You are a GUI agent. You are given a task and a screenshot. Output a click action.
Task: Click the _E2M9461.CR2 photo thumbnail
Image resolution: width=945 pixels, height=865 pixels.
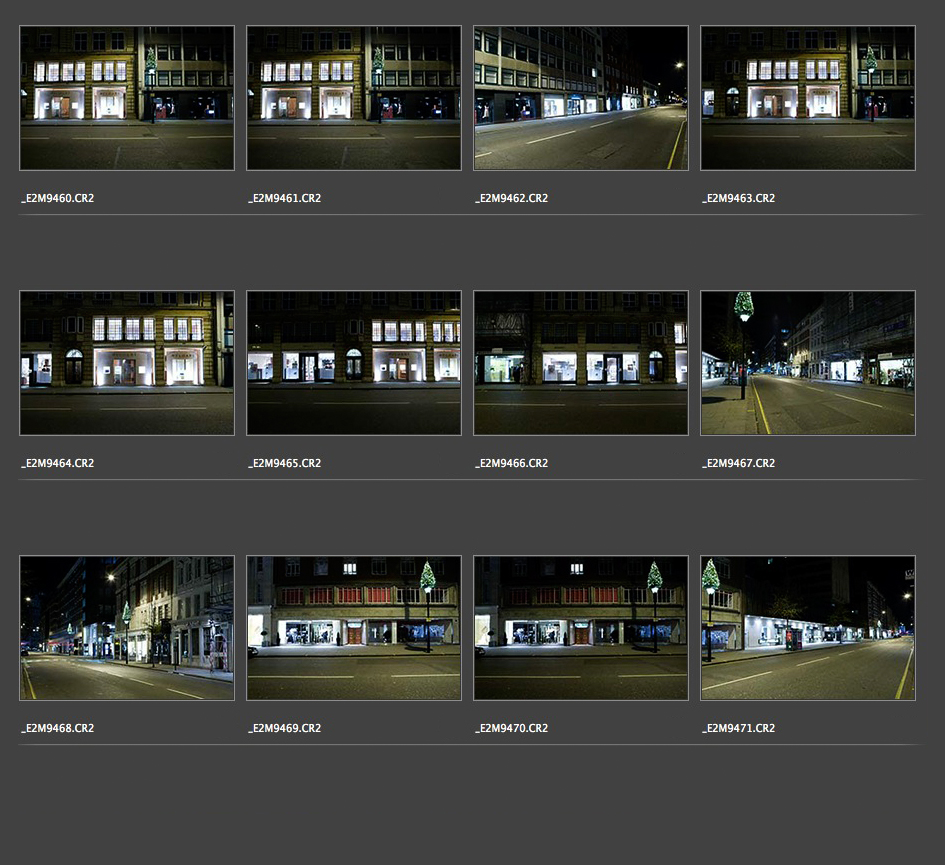point(354,98)
